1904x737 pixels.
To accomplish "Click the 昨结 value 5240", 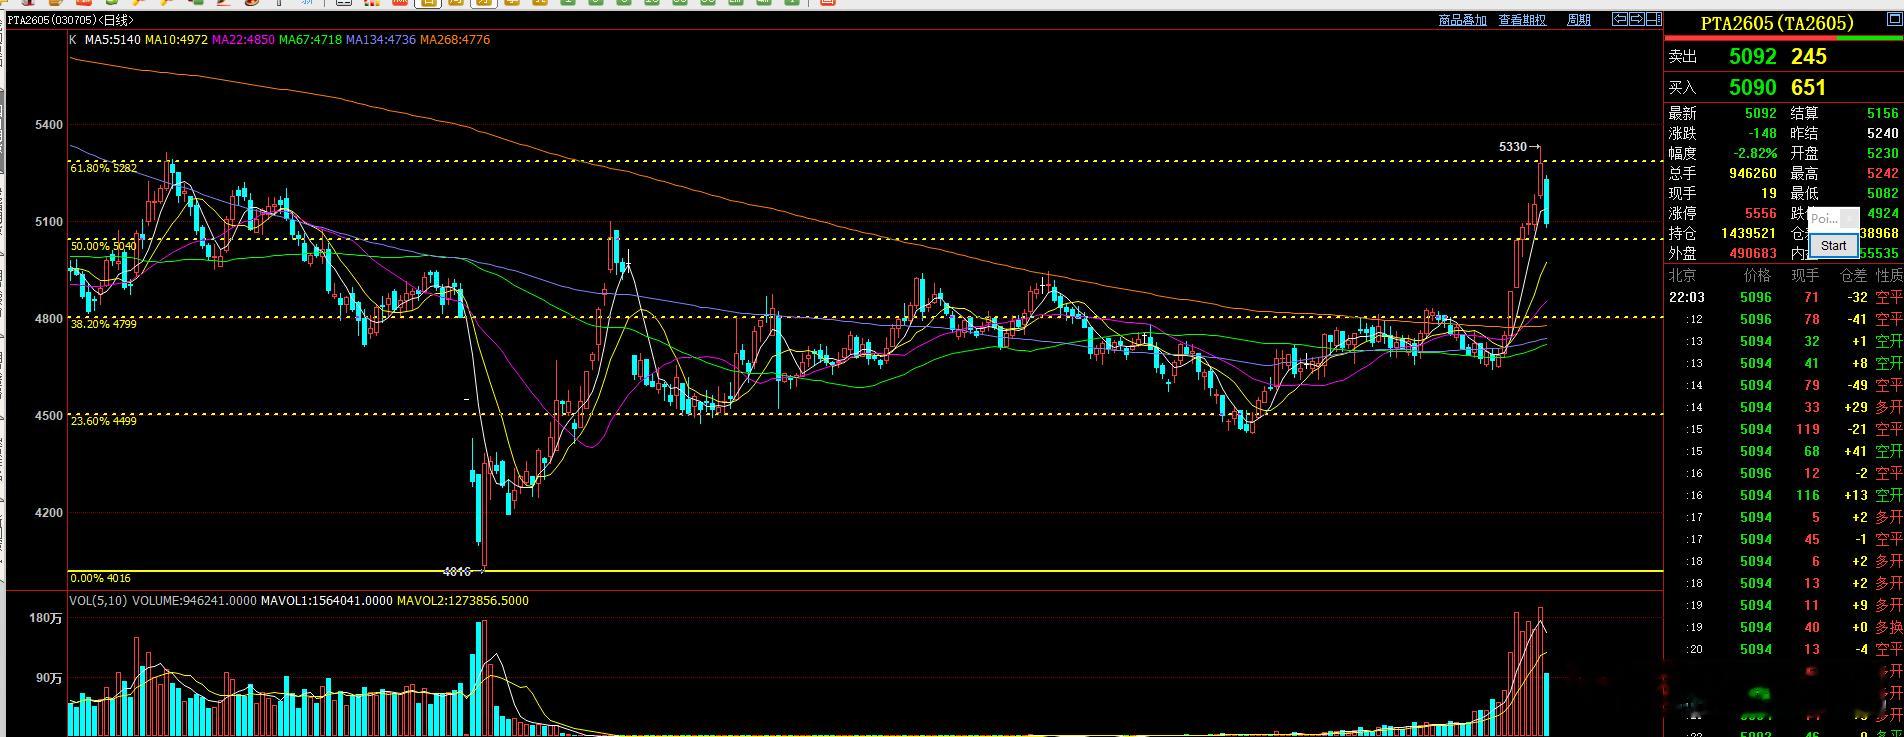I will (x=1882, y=133).
